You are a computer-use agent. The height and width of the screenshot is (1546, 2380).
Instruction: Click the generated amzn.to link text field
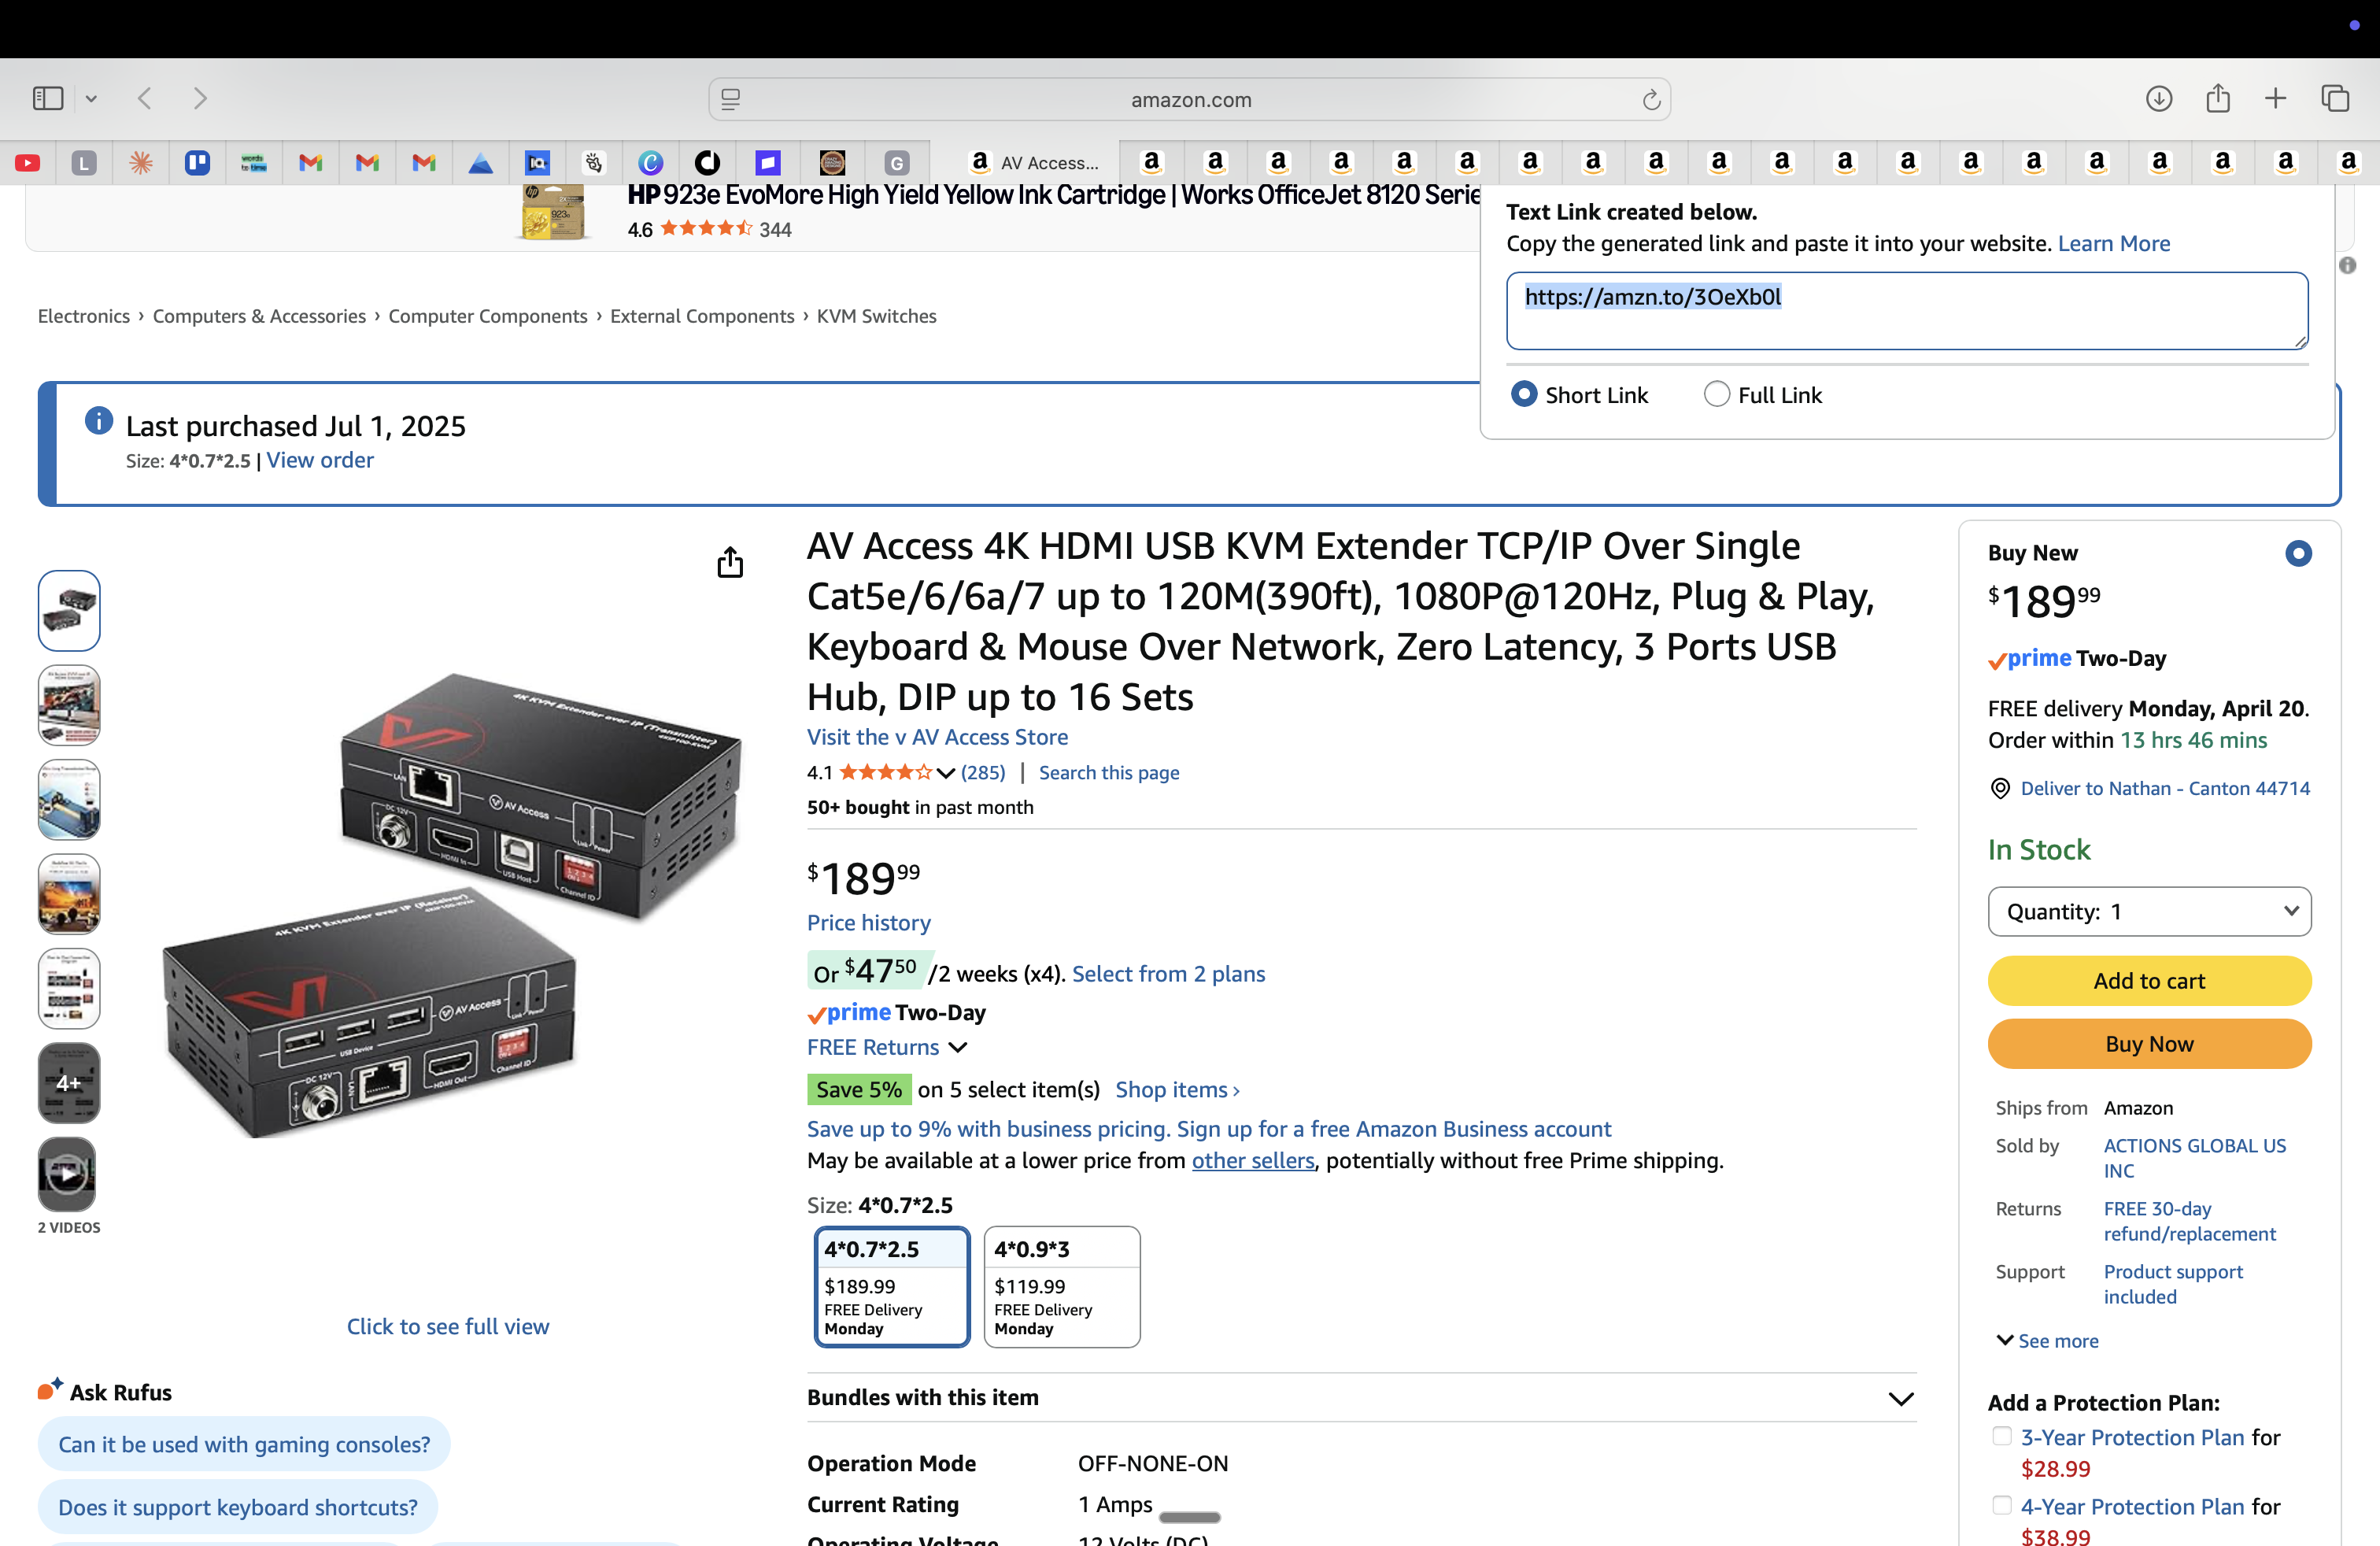1907,311
